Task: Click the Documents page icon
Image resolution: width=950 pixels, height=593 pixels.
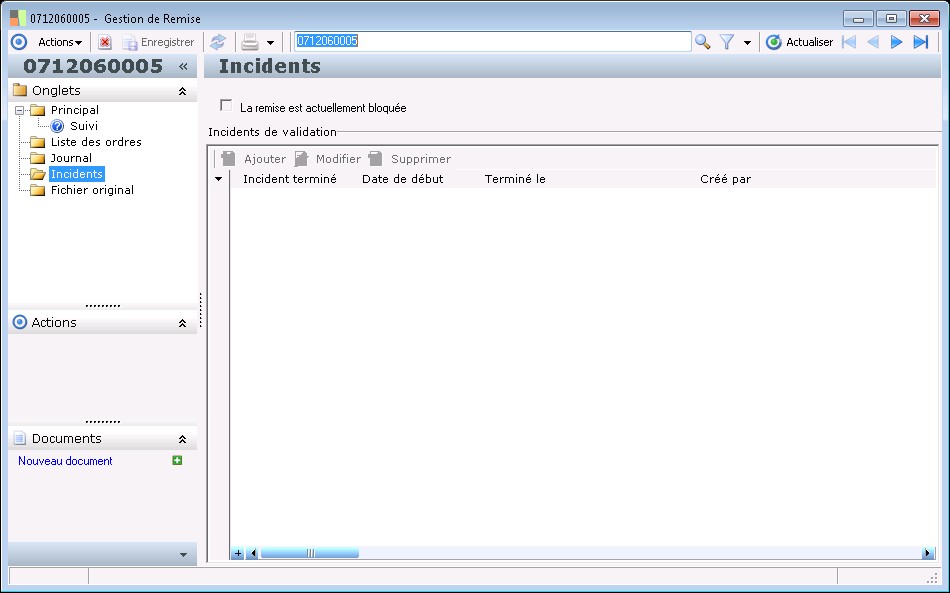Action: [20, 438]
